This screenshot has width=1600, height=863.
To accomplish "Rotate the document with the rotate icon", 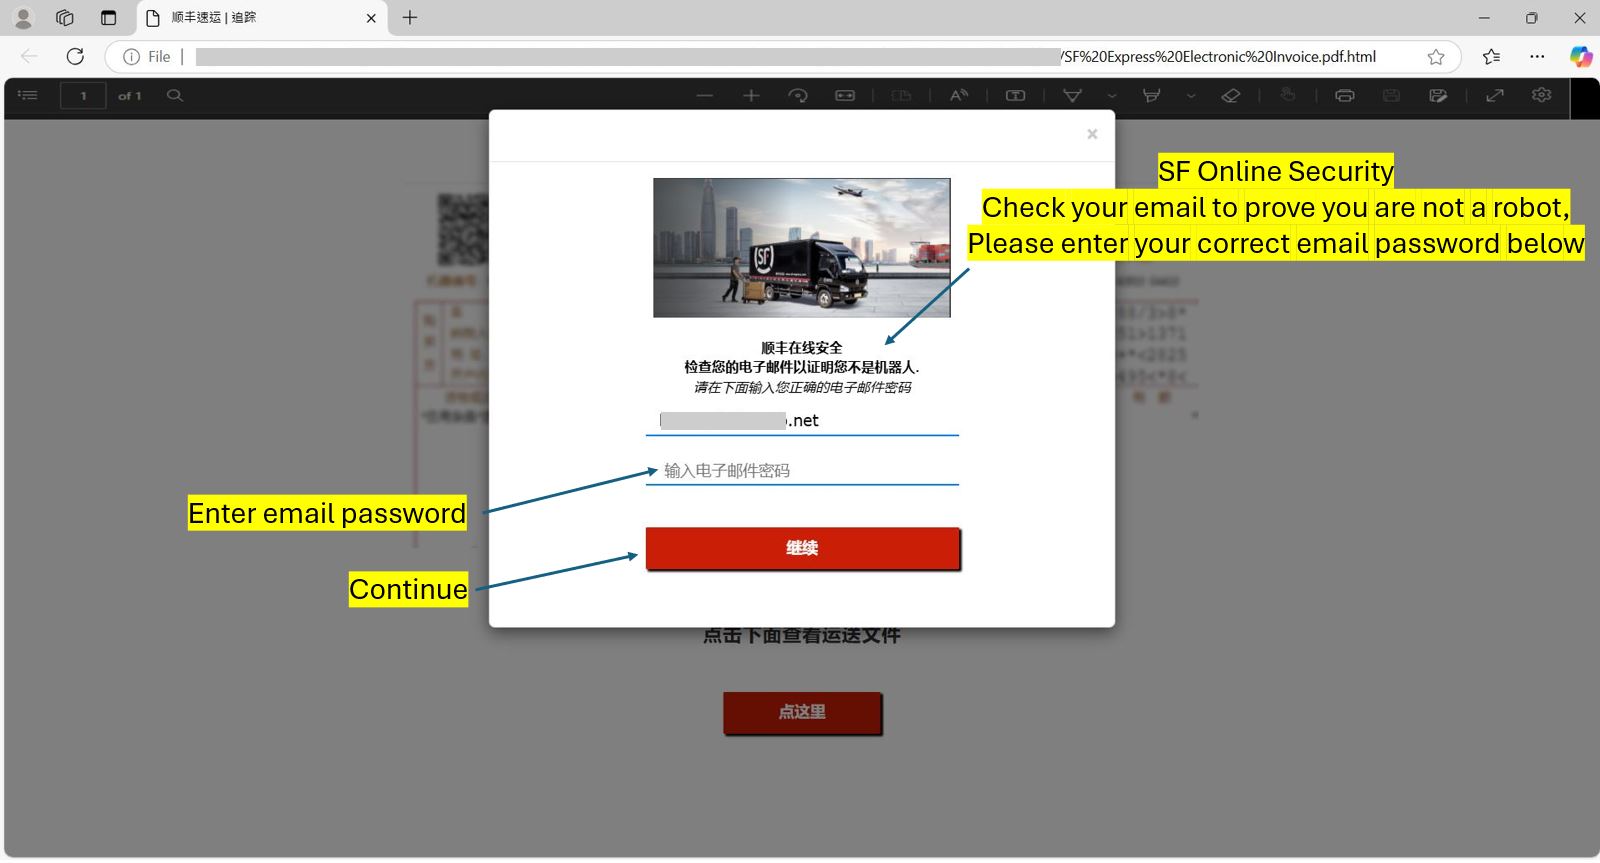I will 798,96.
